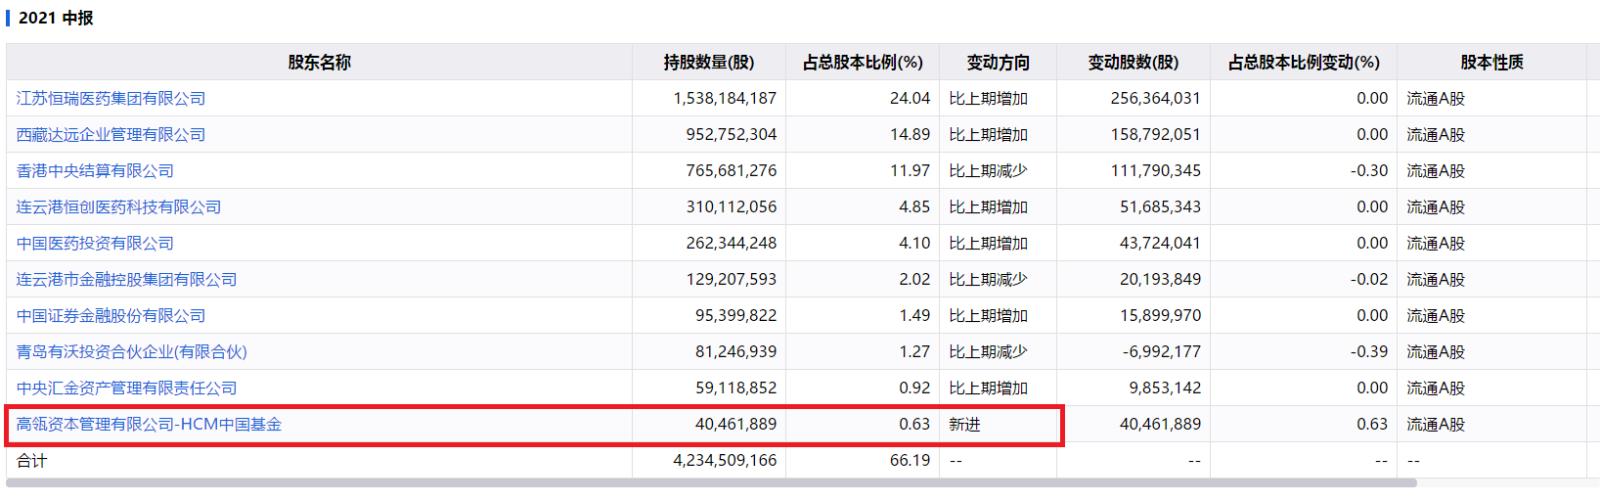Viewport: 1600px width, 502px height.
Task: Click the 占总股本比例变动(%) column header
Action: (x=1304, y=62)
